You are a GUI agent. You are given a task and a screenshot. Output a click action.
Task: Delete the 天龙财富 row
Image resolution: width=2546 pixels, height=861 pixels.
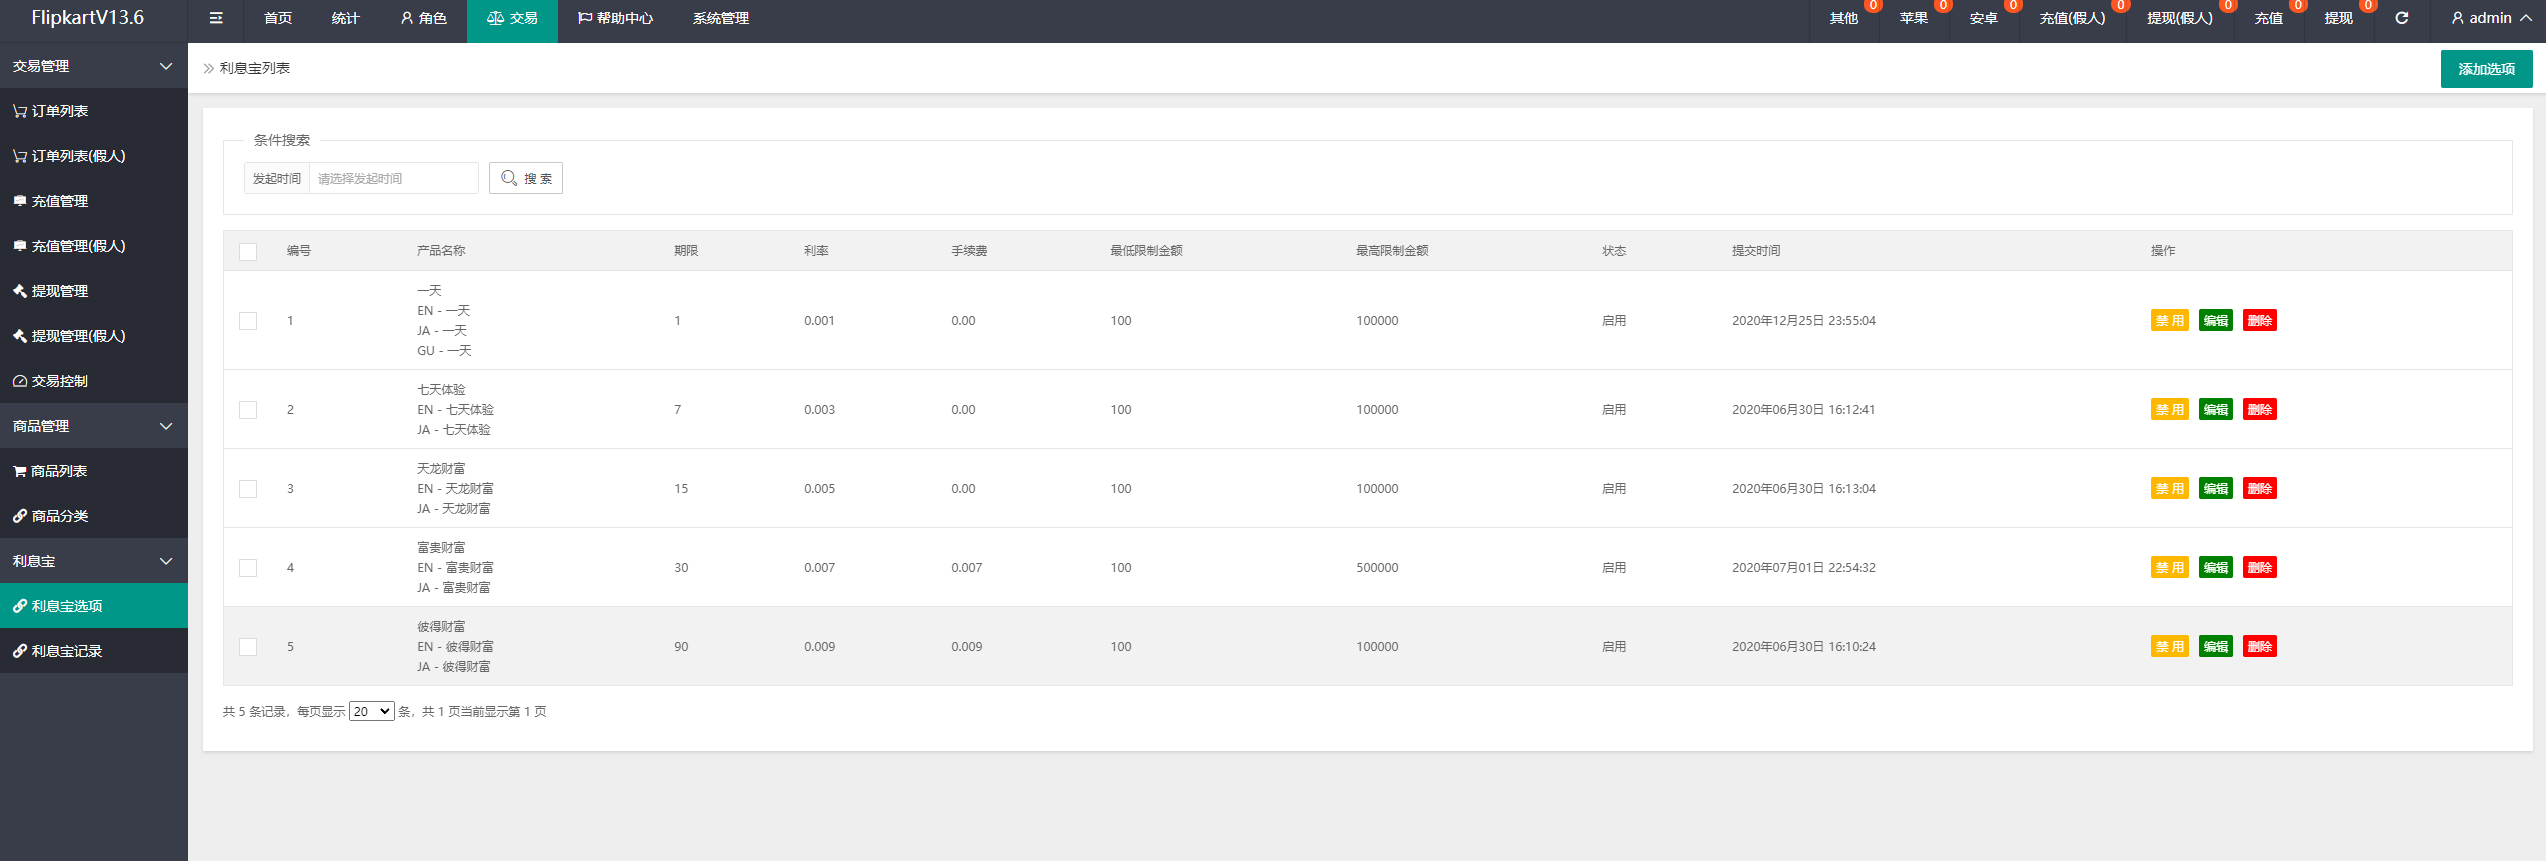2260,489
